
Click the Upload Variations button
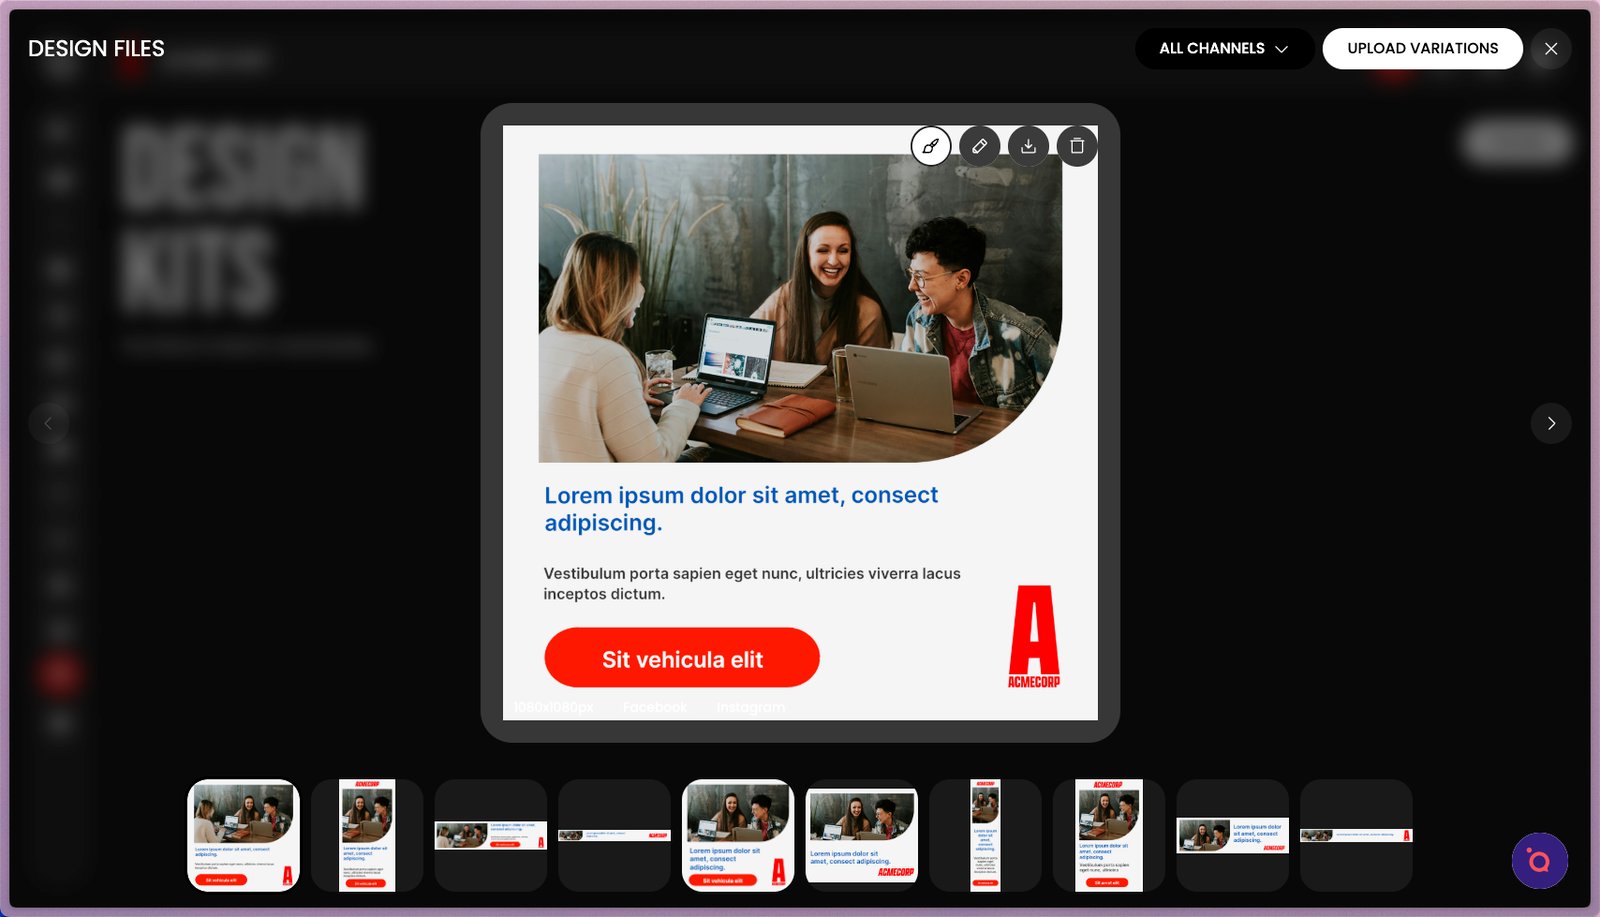(1422, 48)
